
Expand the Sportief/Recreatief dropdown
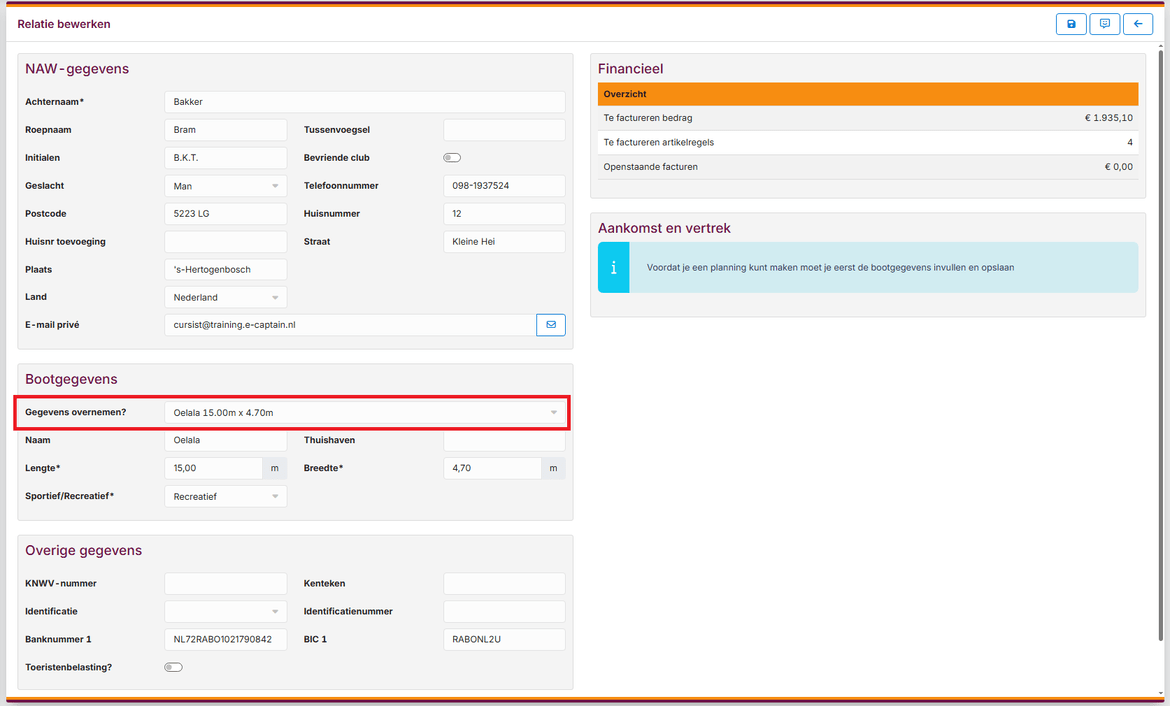click(x=225, y=496)
